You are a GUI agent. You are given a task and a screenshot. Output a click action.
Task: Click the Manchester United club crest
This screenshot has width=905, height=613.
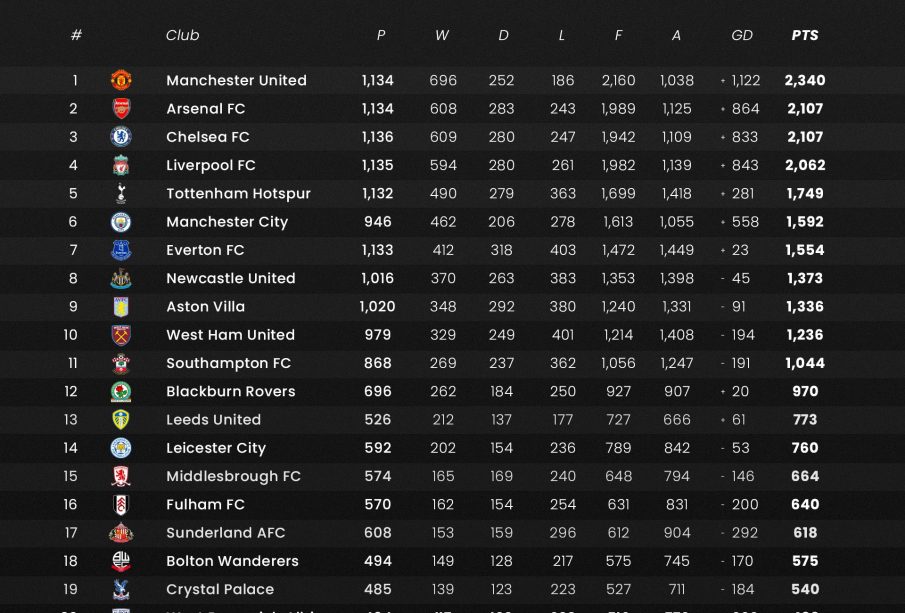pos(121,80)
